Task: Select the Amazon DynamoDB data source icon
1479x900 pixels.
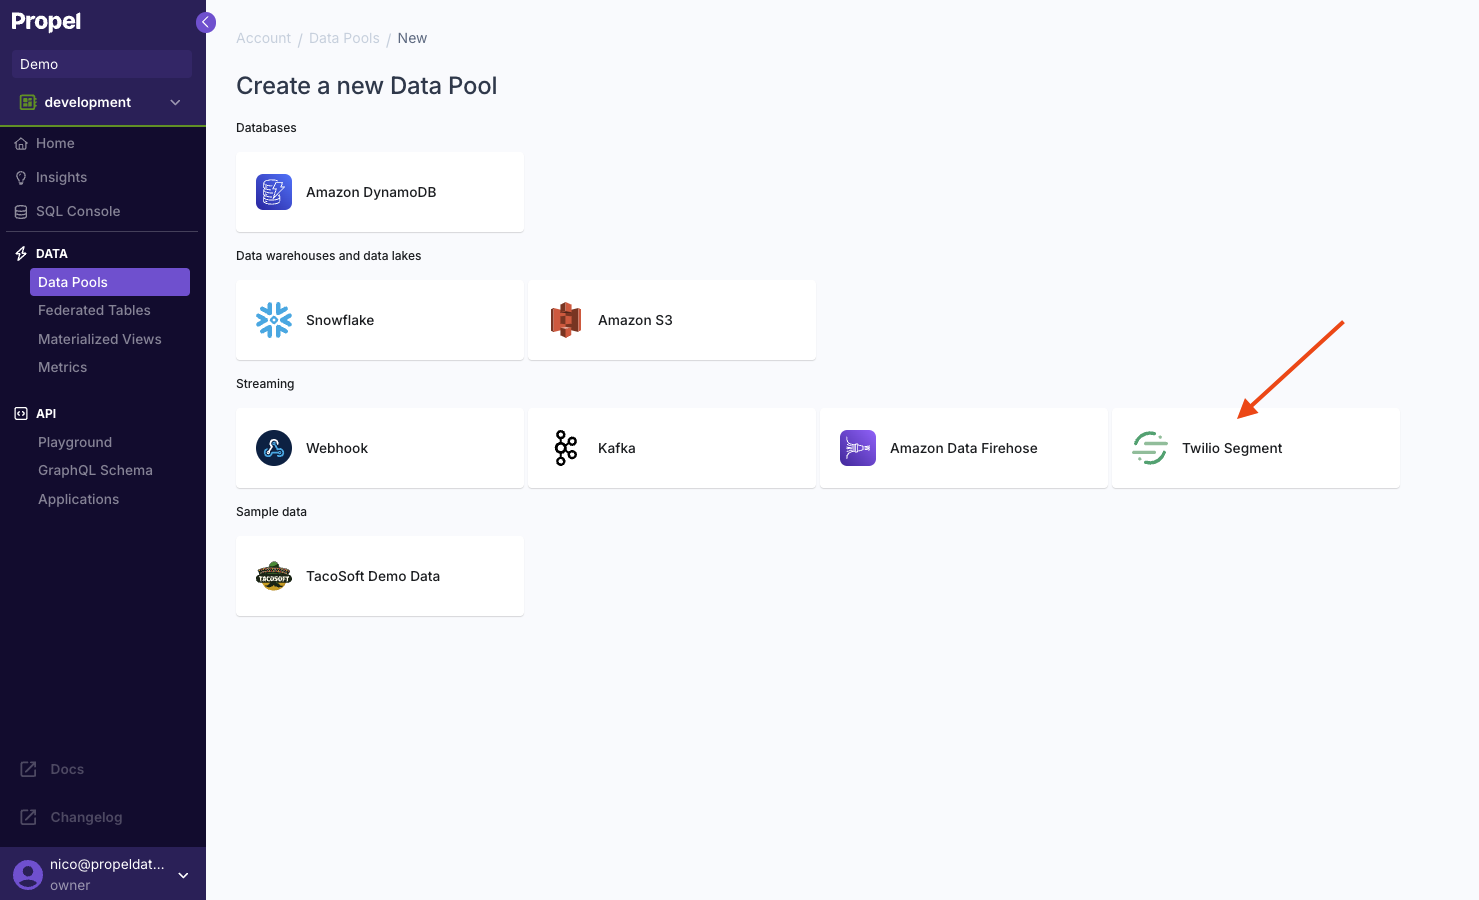Action: (x=273, y=191)
